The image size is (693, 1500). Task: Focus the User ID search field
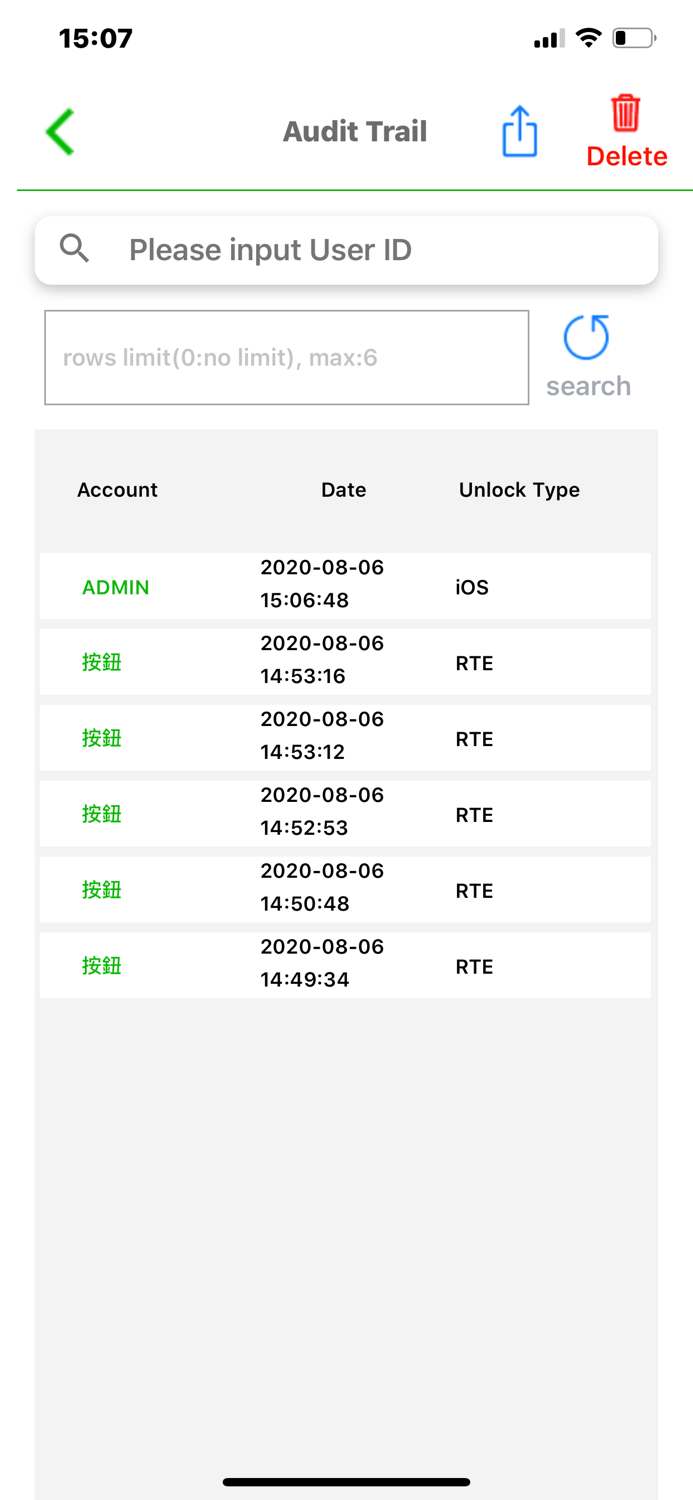pos(380,250)
